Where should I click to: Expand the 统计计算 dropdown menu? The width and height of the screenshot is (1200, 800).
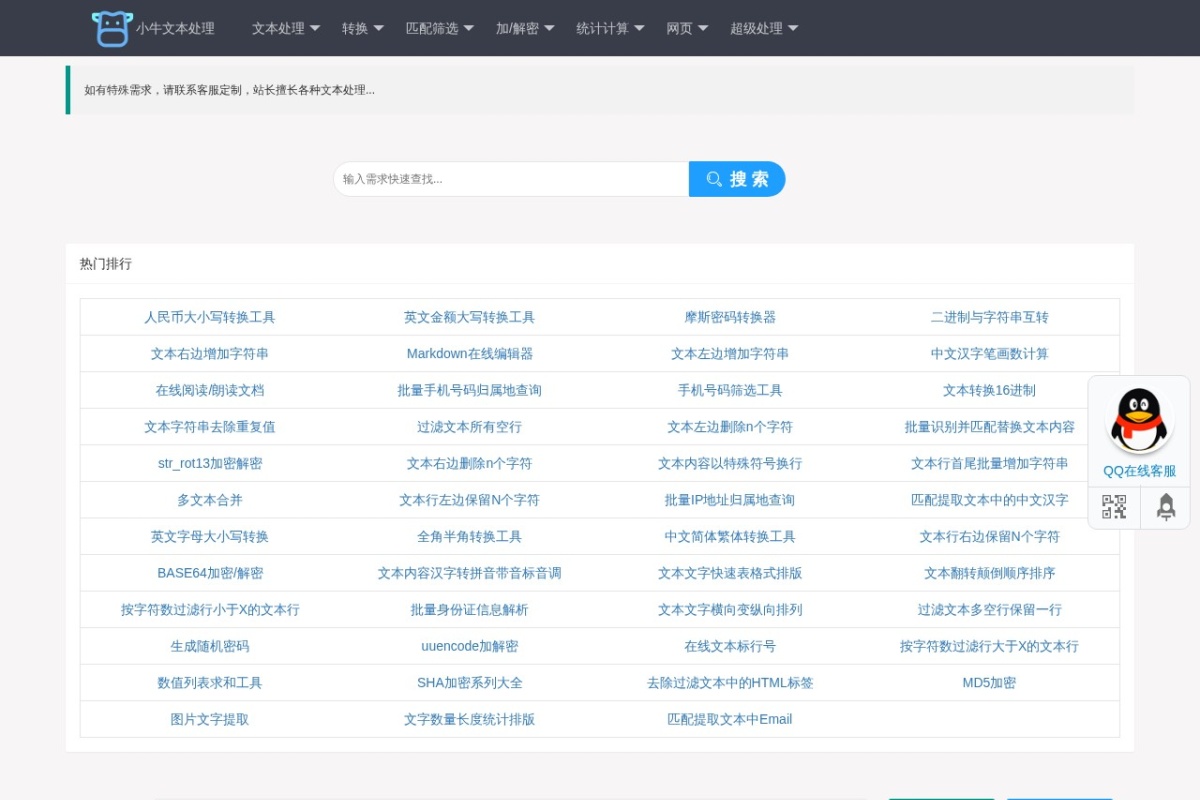coord(610,28)
